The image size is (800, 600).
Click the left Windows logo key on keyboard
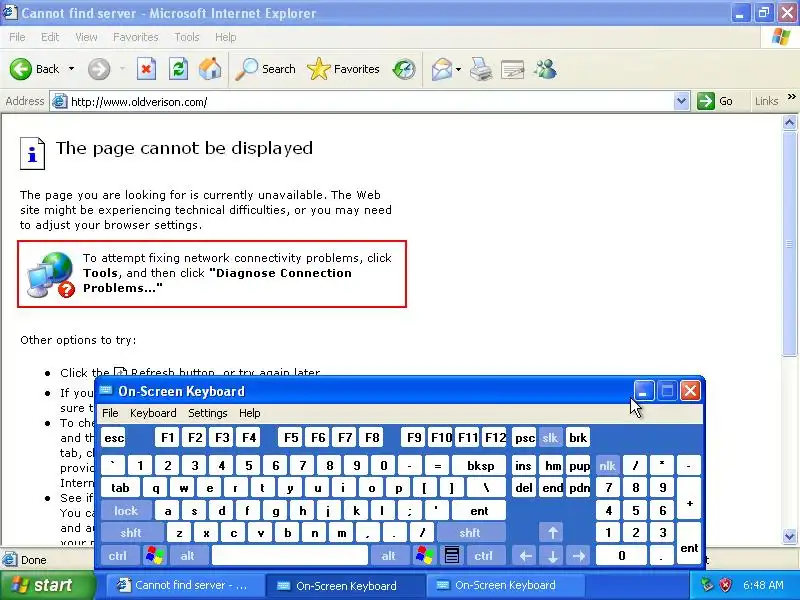click(155, 555)
